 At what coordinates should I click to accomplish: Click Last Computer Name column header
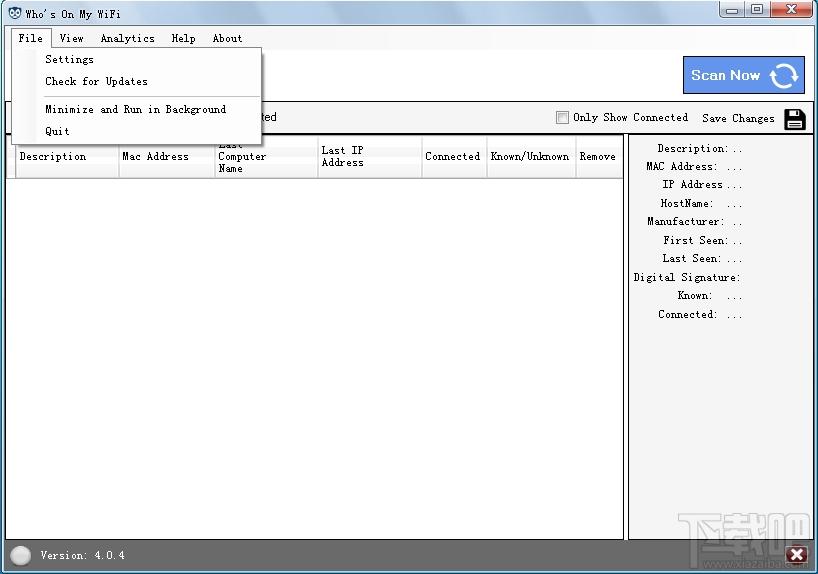click(x=266, y=157)
